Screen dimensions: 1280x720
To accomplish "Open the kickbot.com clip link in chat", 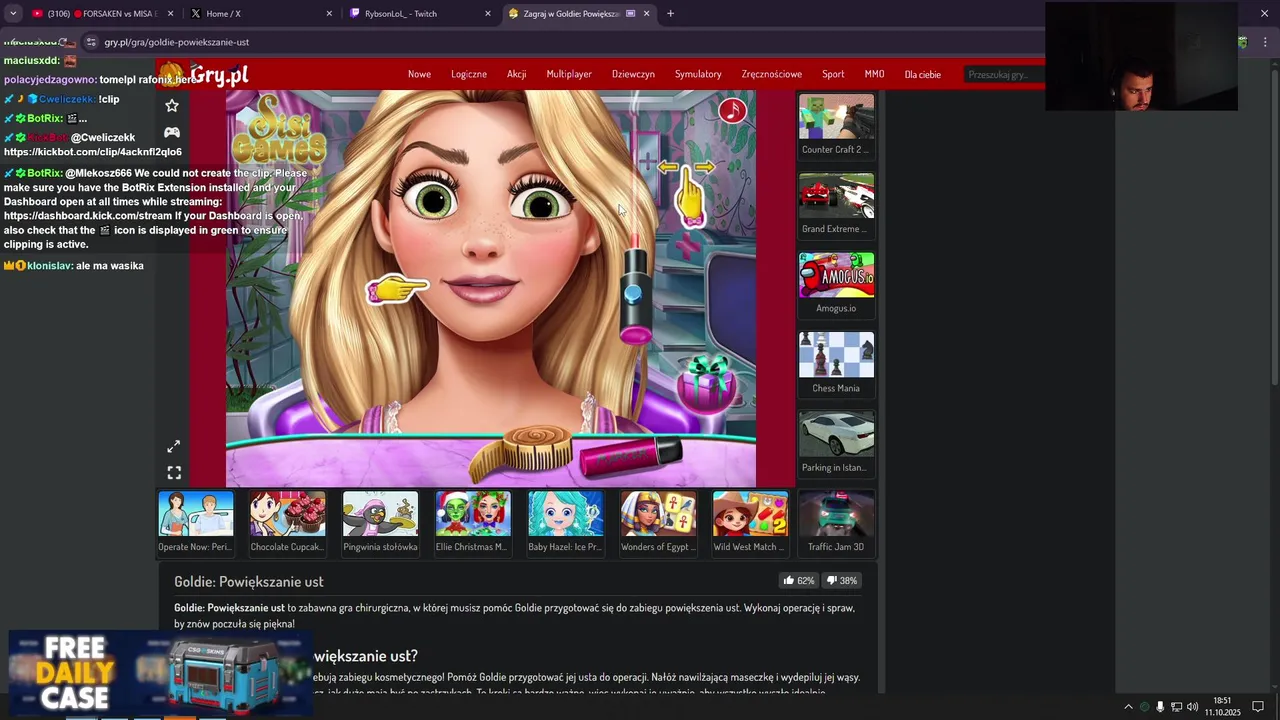I will point(93,152).
